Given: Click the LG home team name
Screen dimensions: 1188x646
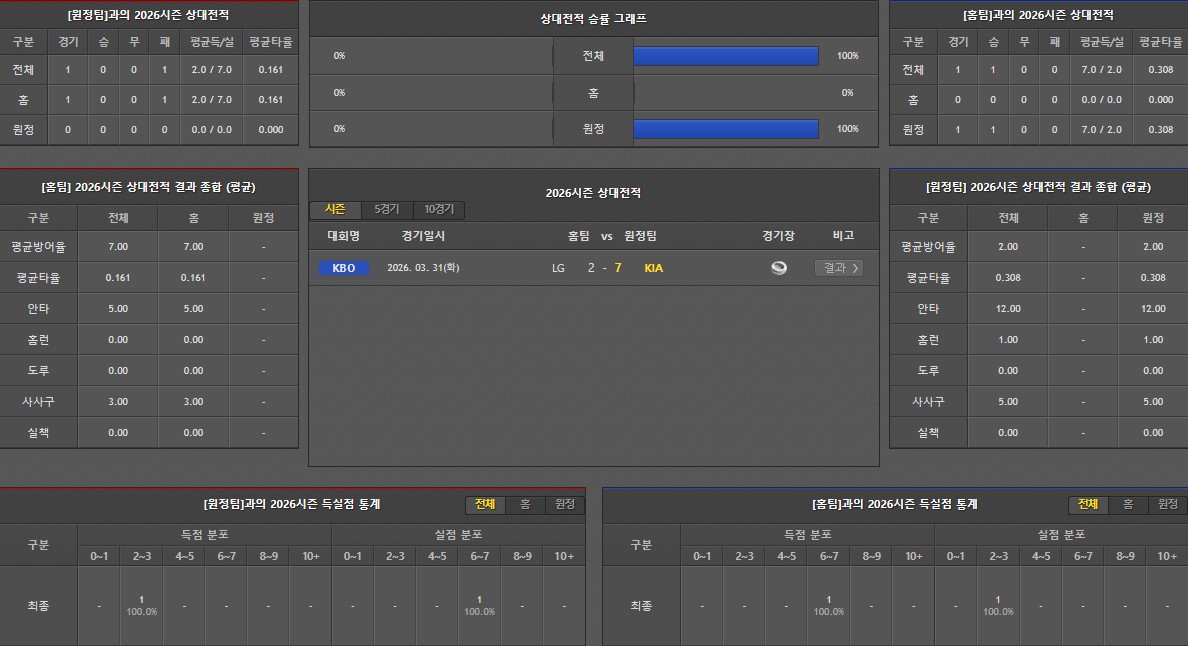Looking at the screenshot, I should (558, 268).
